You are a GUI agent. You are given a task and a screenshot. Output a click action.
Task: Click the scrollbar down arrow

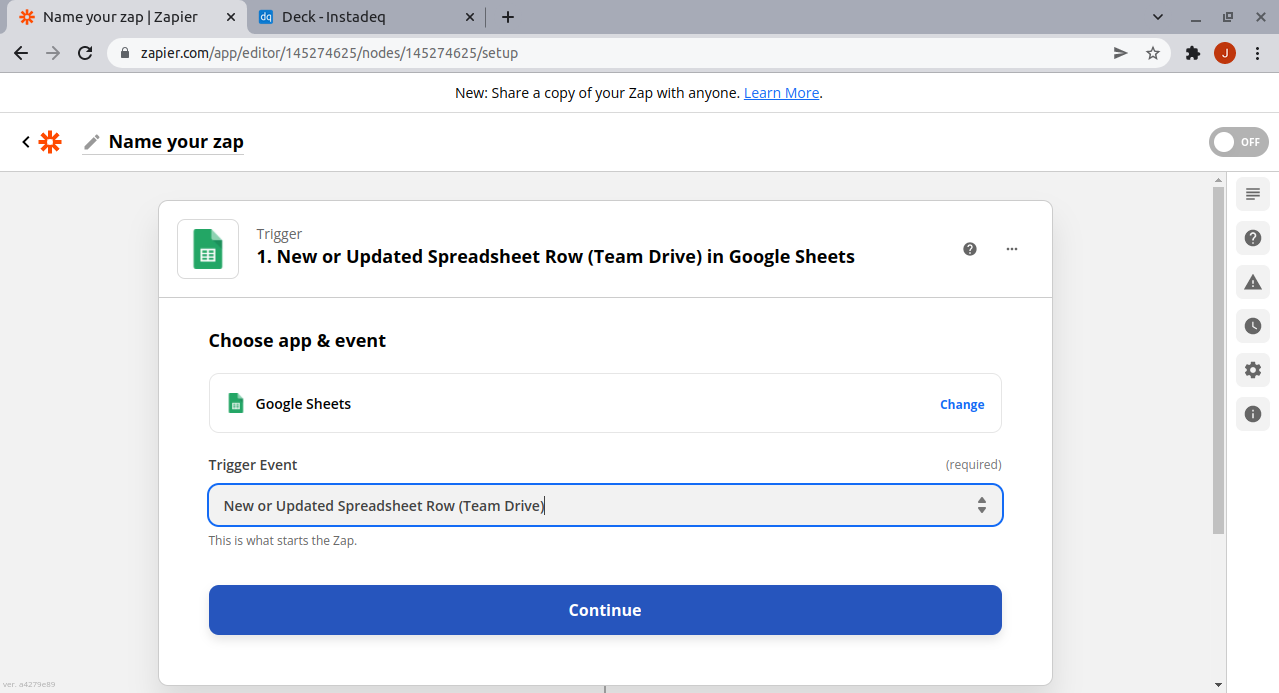[1218, 685]
